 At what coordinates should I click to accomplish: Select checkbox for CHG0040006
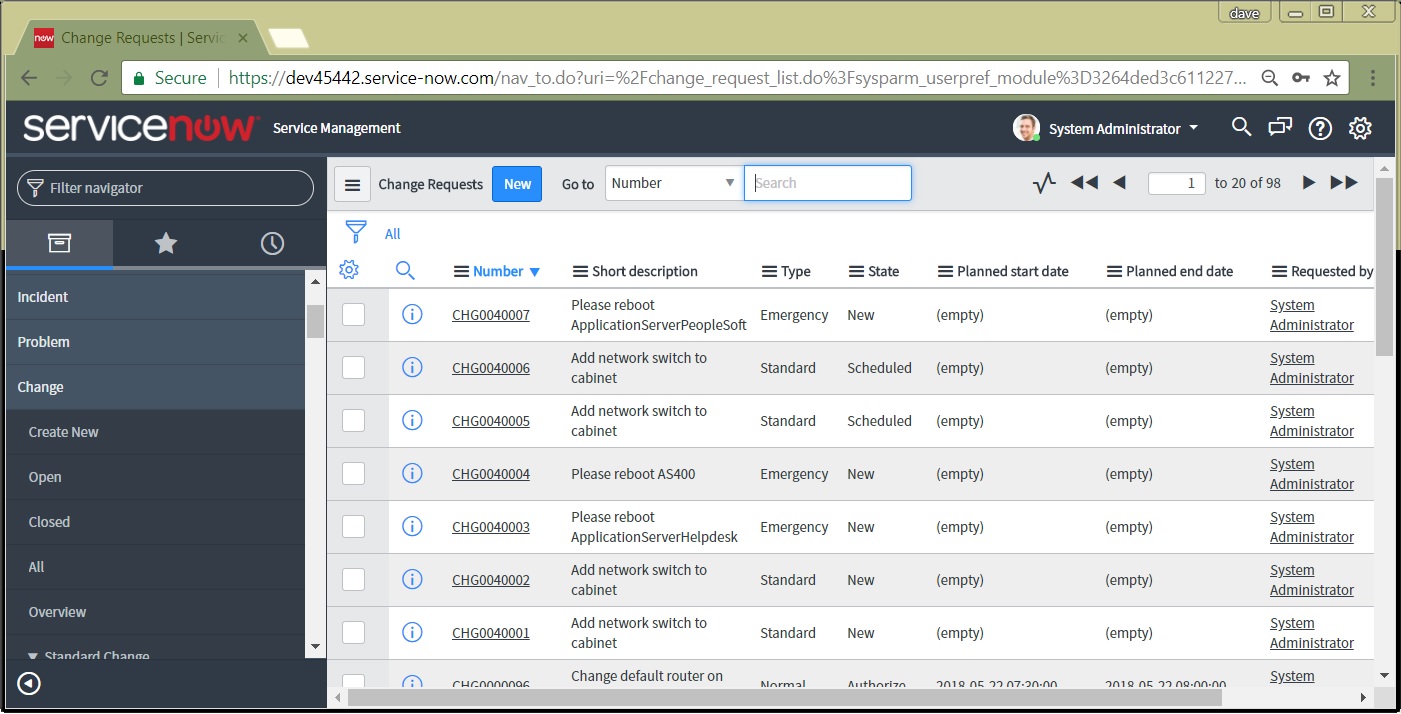pyautogui.click(x=353, y=367)
